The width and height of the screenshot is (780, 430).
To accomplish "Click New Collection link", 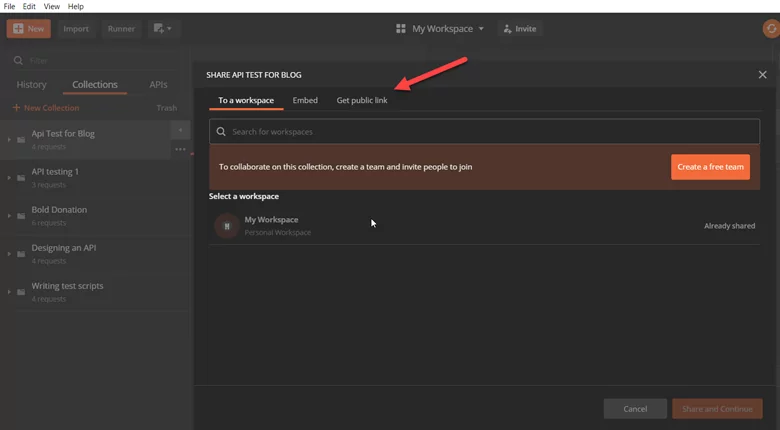I will pyautogui.click(x=46, y=108).
